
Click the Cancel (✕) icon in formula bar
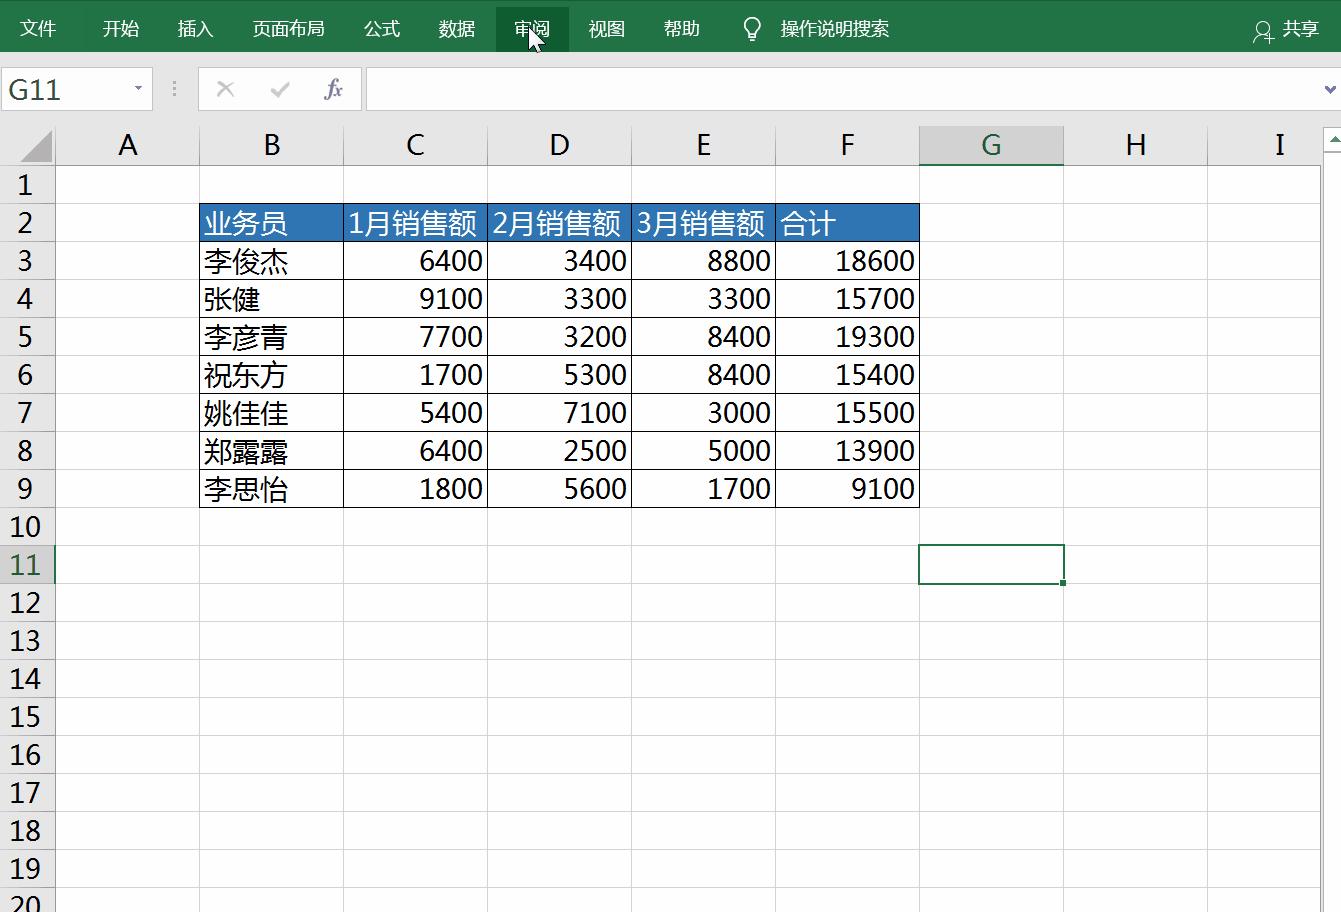pyautogui.click(x=224, y=89)
